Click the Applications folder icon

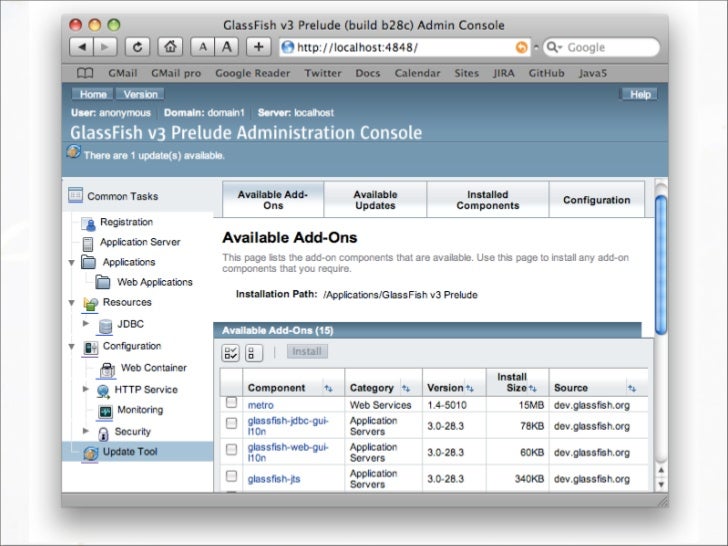click(88, 262)
